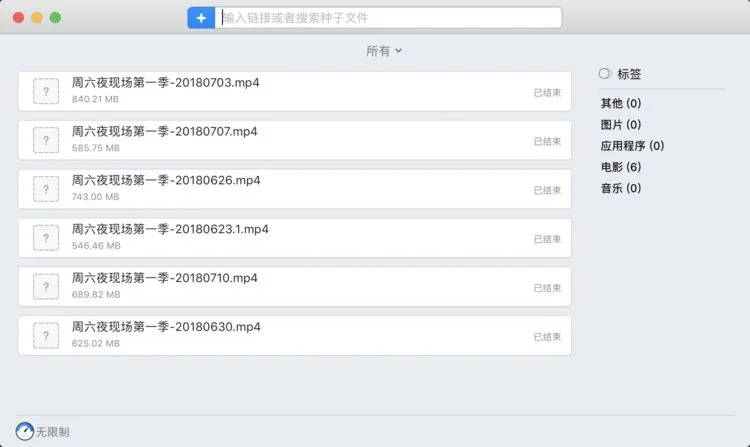The image size is (750, 447).
Task: Focus the link or torrent search field
Action: 388,18
